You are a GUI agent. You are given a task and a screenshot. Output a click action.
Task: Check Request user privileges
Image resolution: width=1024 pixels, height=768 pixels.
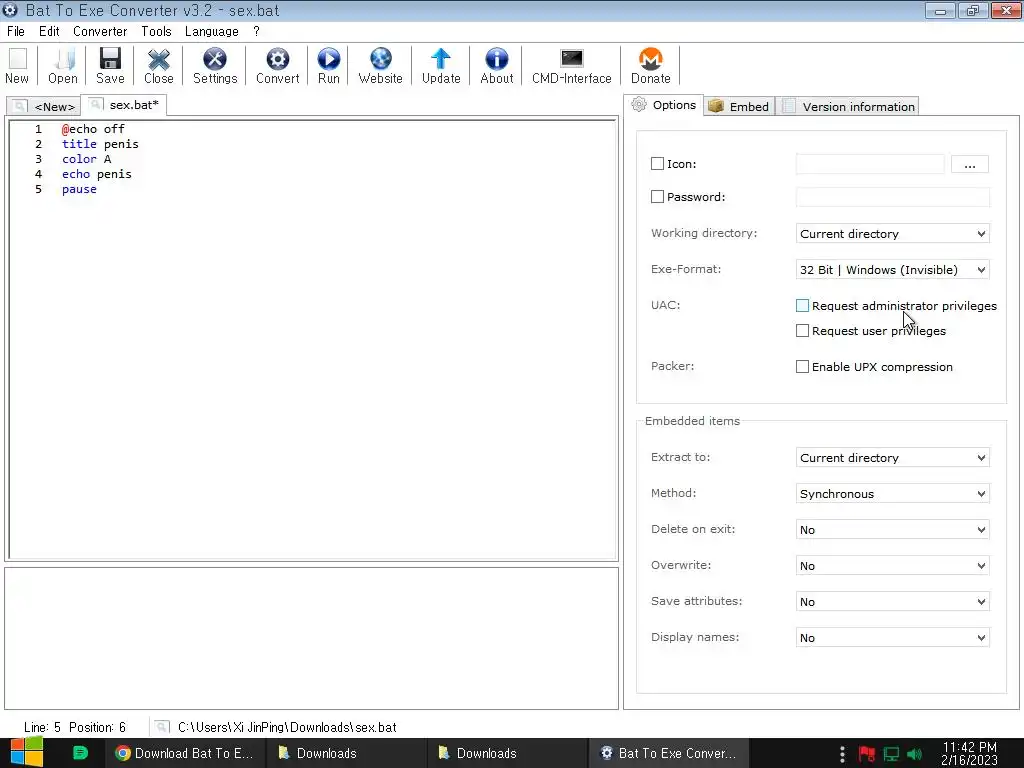pos(803,330)
